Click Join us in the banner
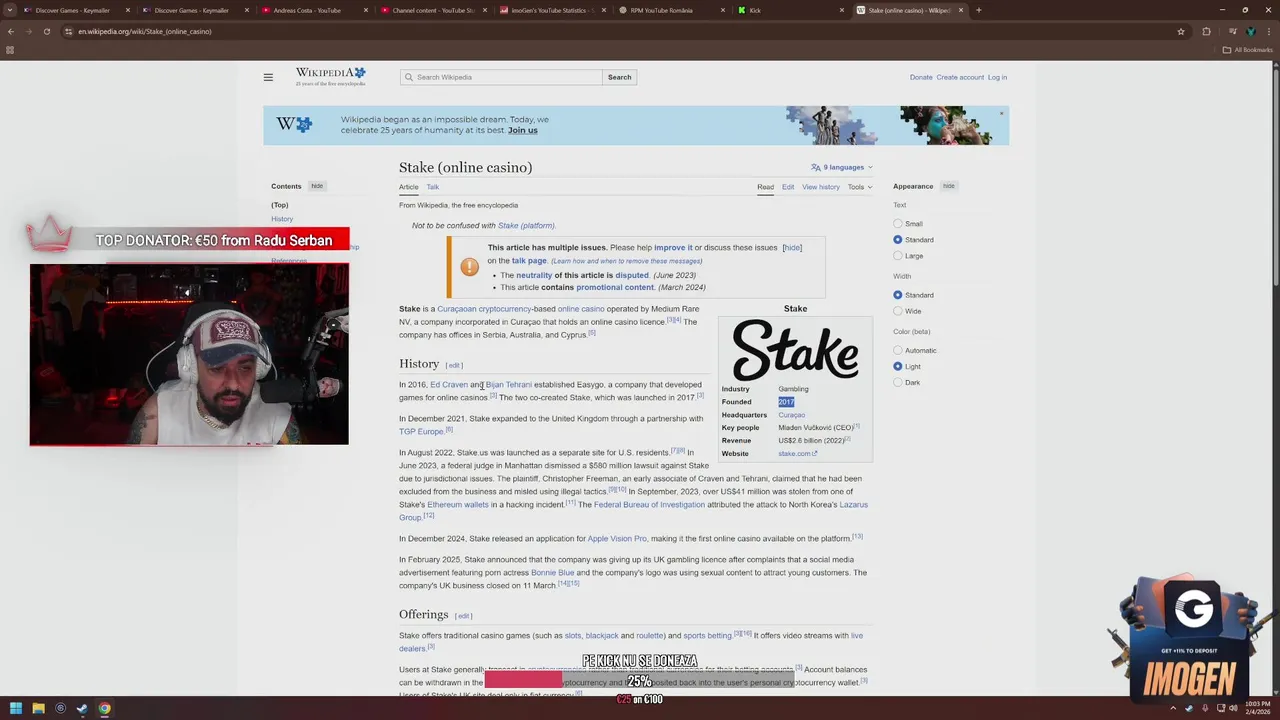Screen dimensions: 1280x720 point(522,130)
